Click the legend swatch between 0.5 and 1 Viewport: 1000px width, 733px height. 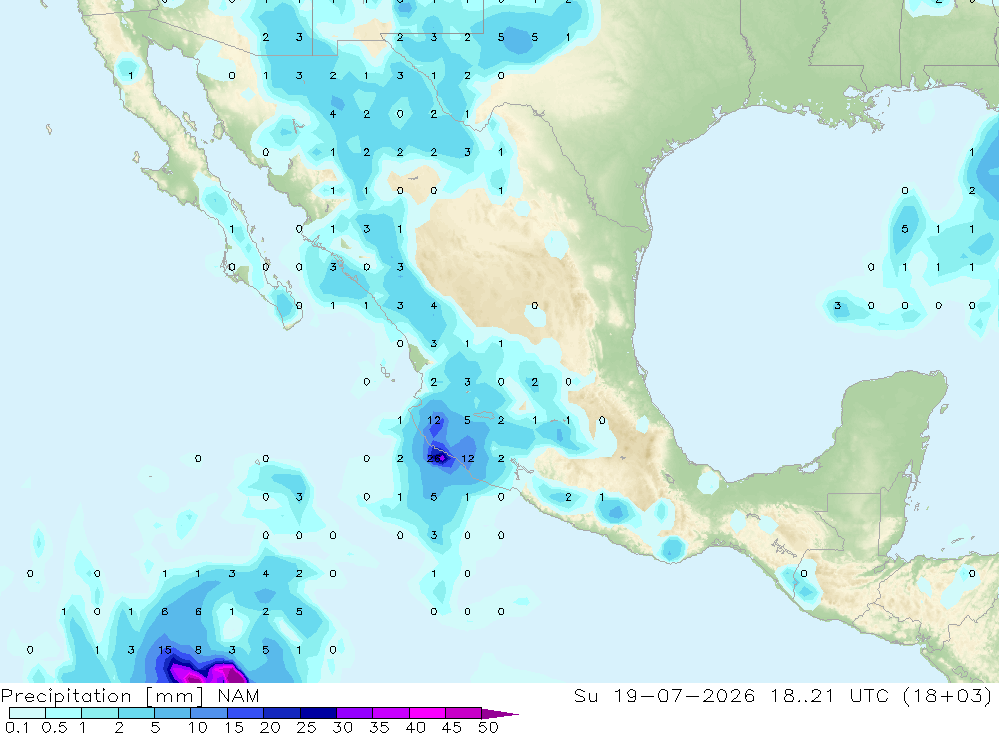click(64, 713)
